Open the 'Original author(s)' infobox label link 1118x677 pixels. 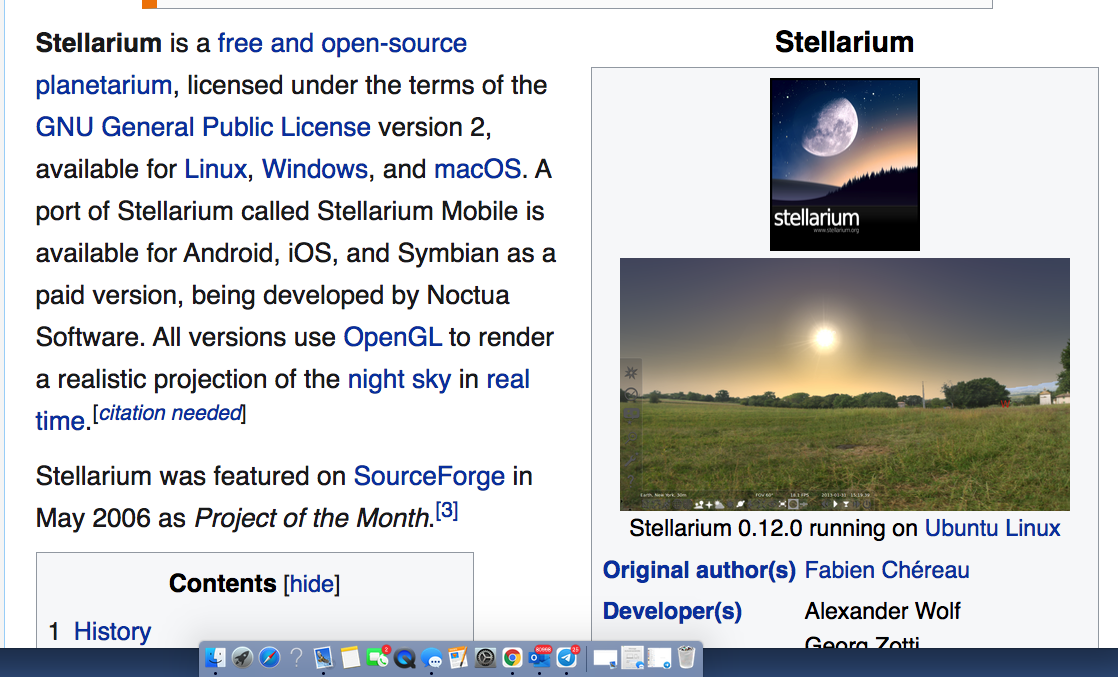click(699, 570)
